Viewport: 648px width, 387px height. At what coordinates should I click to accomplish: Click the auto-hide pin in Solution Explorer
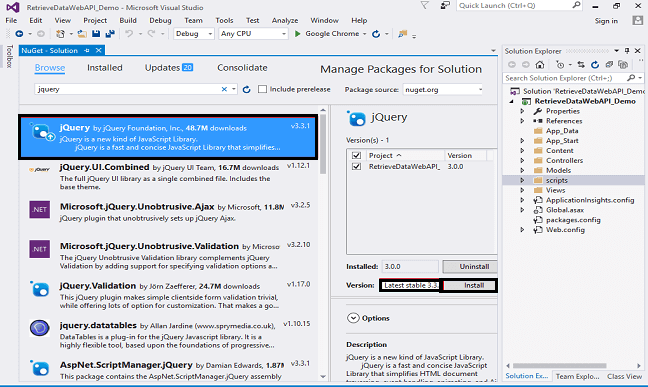tap(627, 51)
